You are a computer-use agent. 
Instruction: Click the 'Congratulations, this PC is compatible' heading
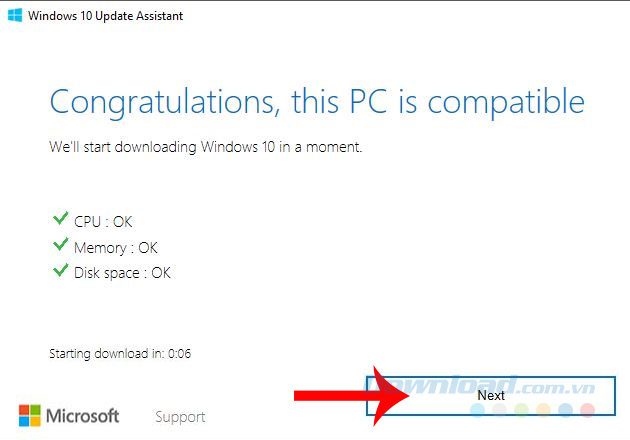point(316,102)
